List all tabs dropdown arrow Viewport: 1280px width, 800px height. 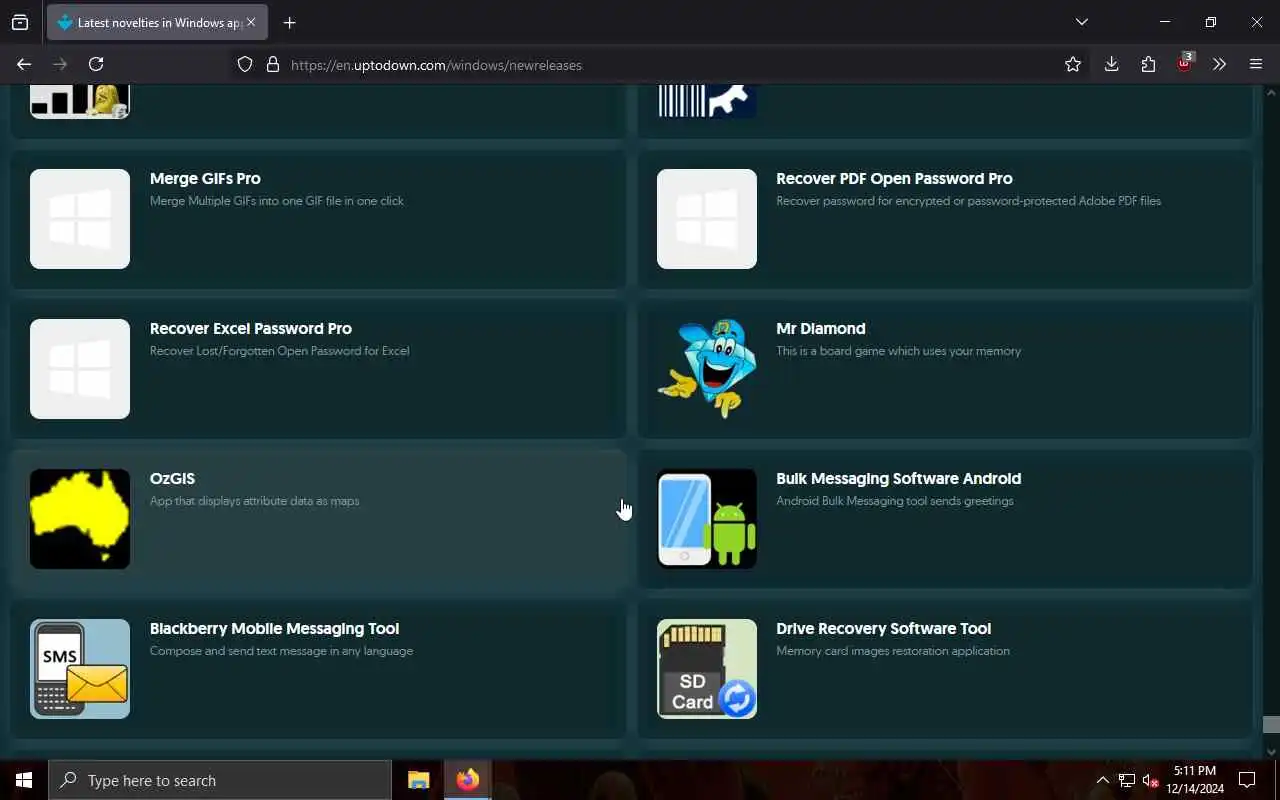(1081, 22)
